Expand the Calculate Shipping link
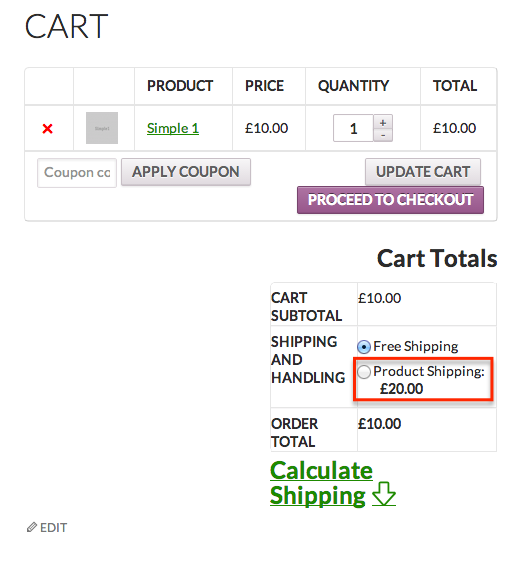The width and height of the screenshot is (531, 568). point(322,483)
